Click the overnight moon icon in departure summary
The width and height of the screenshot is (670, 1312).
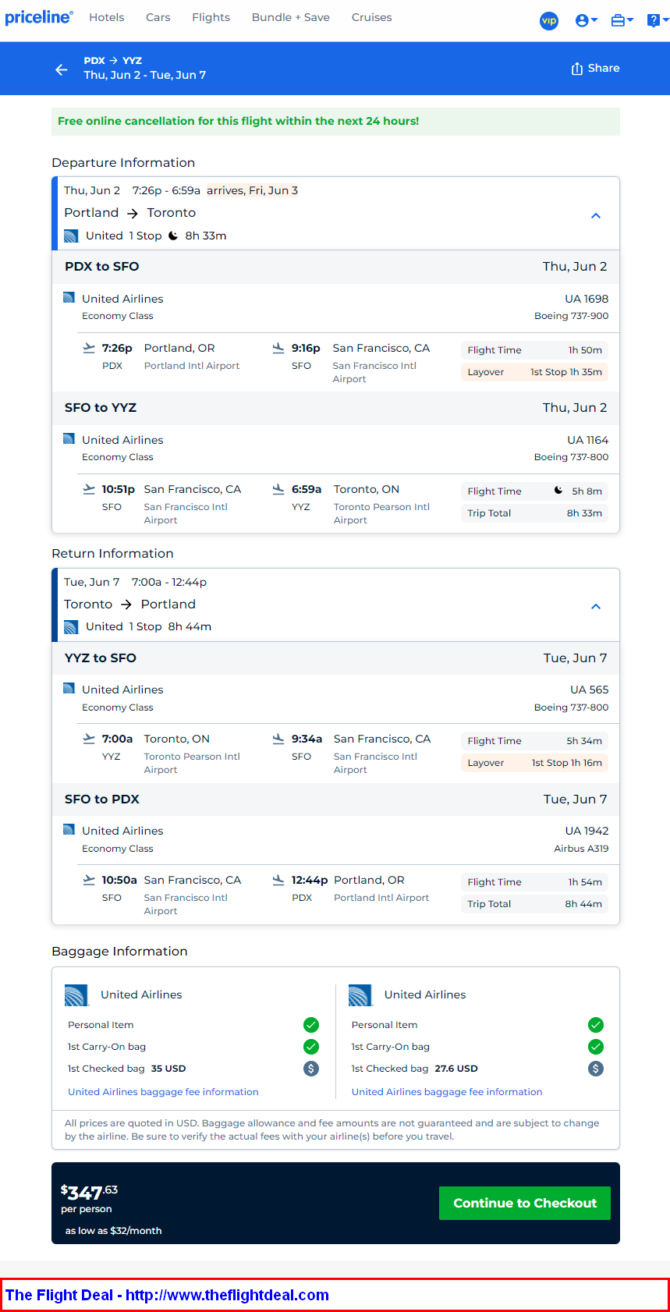coord(173,236)
